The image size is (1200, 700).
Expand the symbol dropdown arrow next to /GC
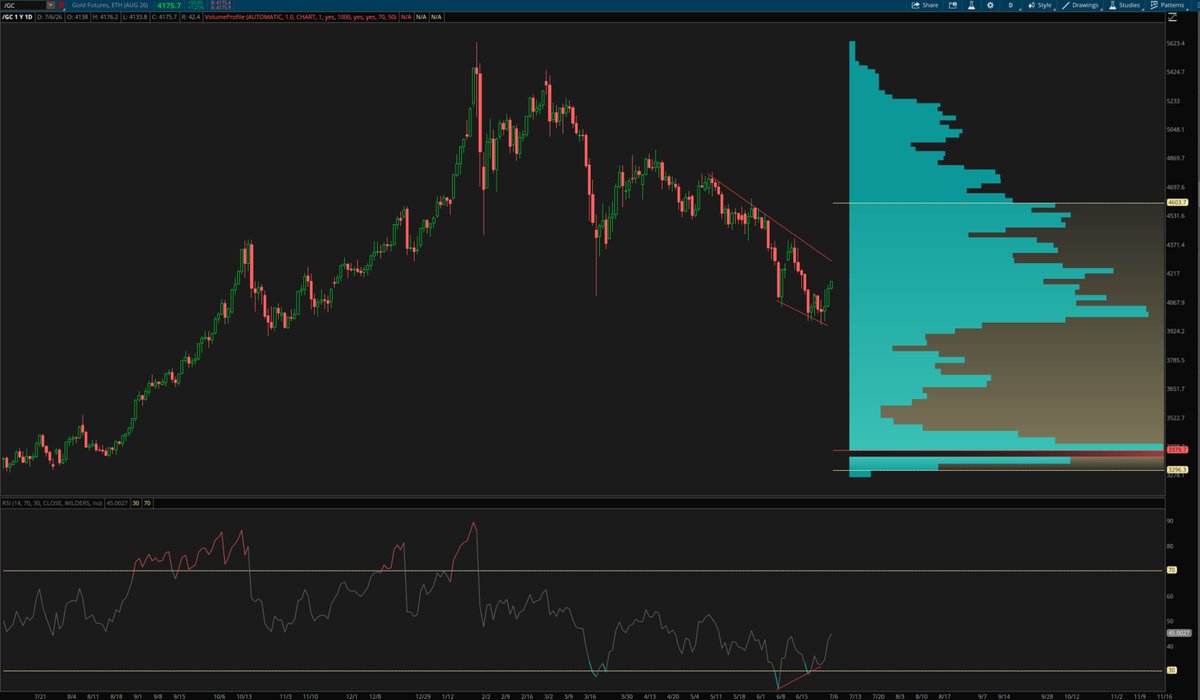pos(51,5)
